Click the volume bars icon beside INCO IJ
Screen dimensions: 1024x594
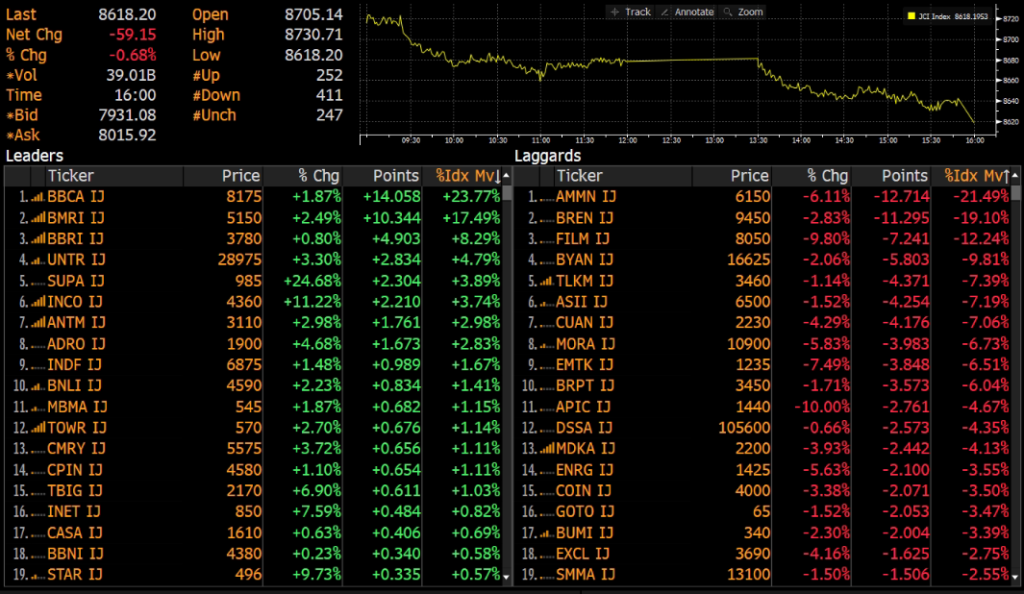click(x=37, y=302)
